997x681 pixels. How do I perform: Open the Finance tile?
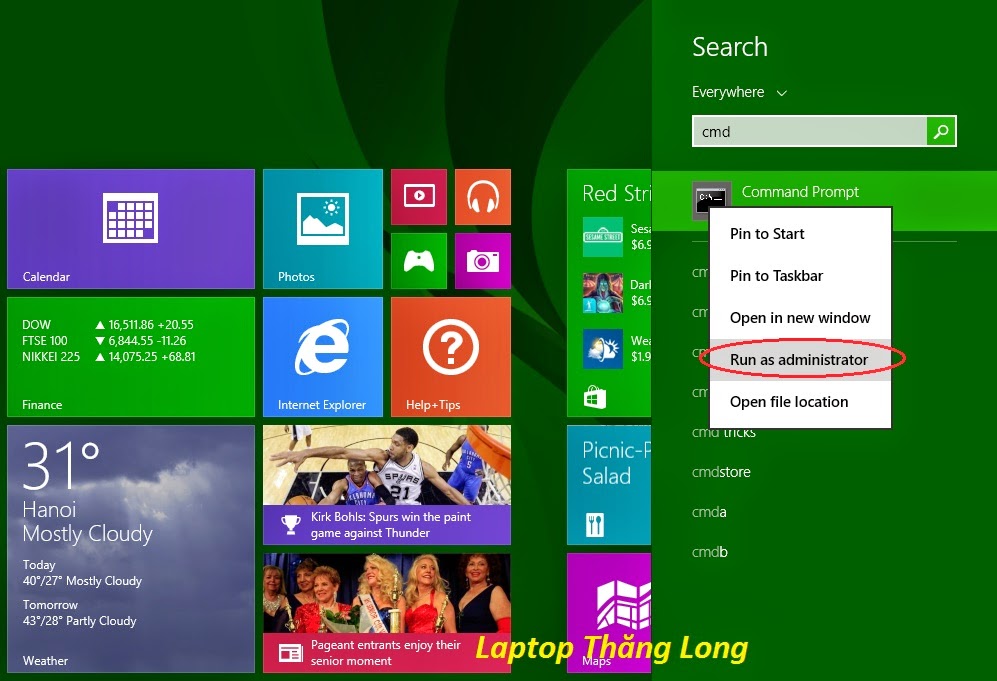131,357
